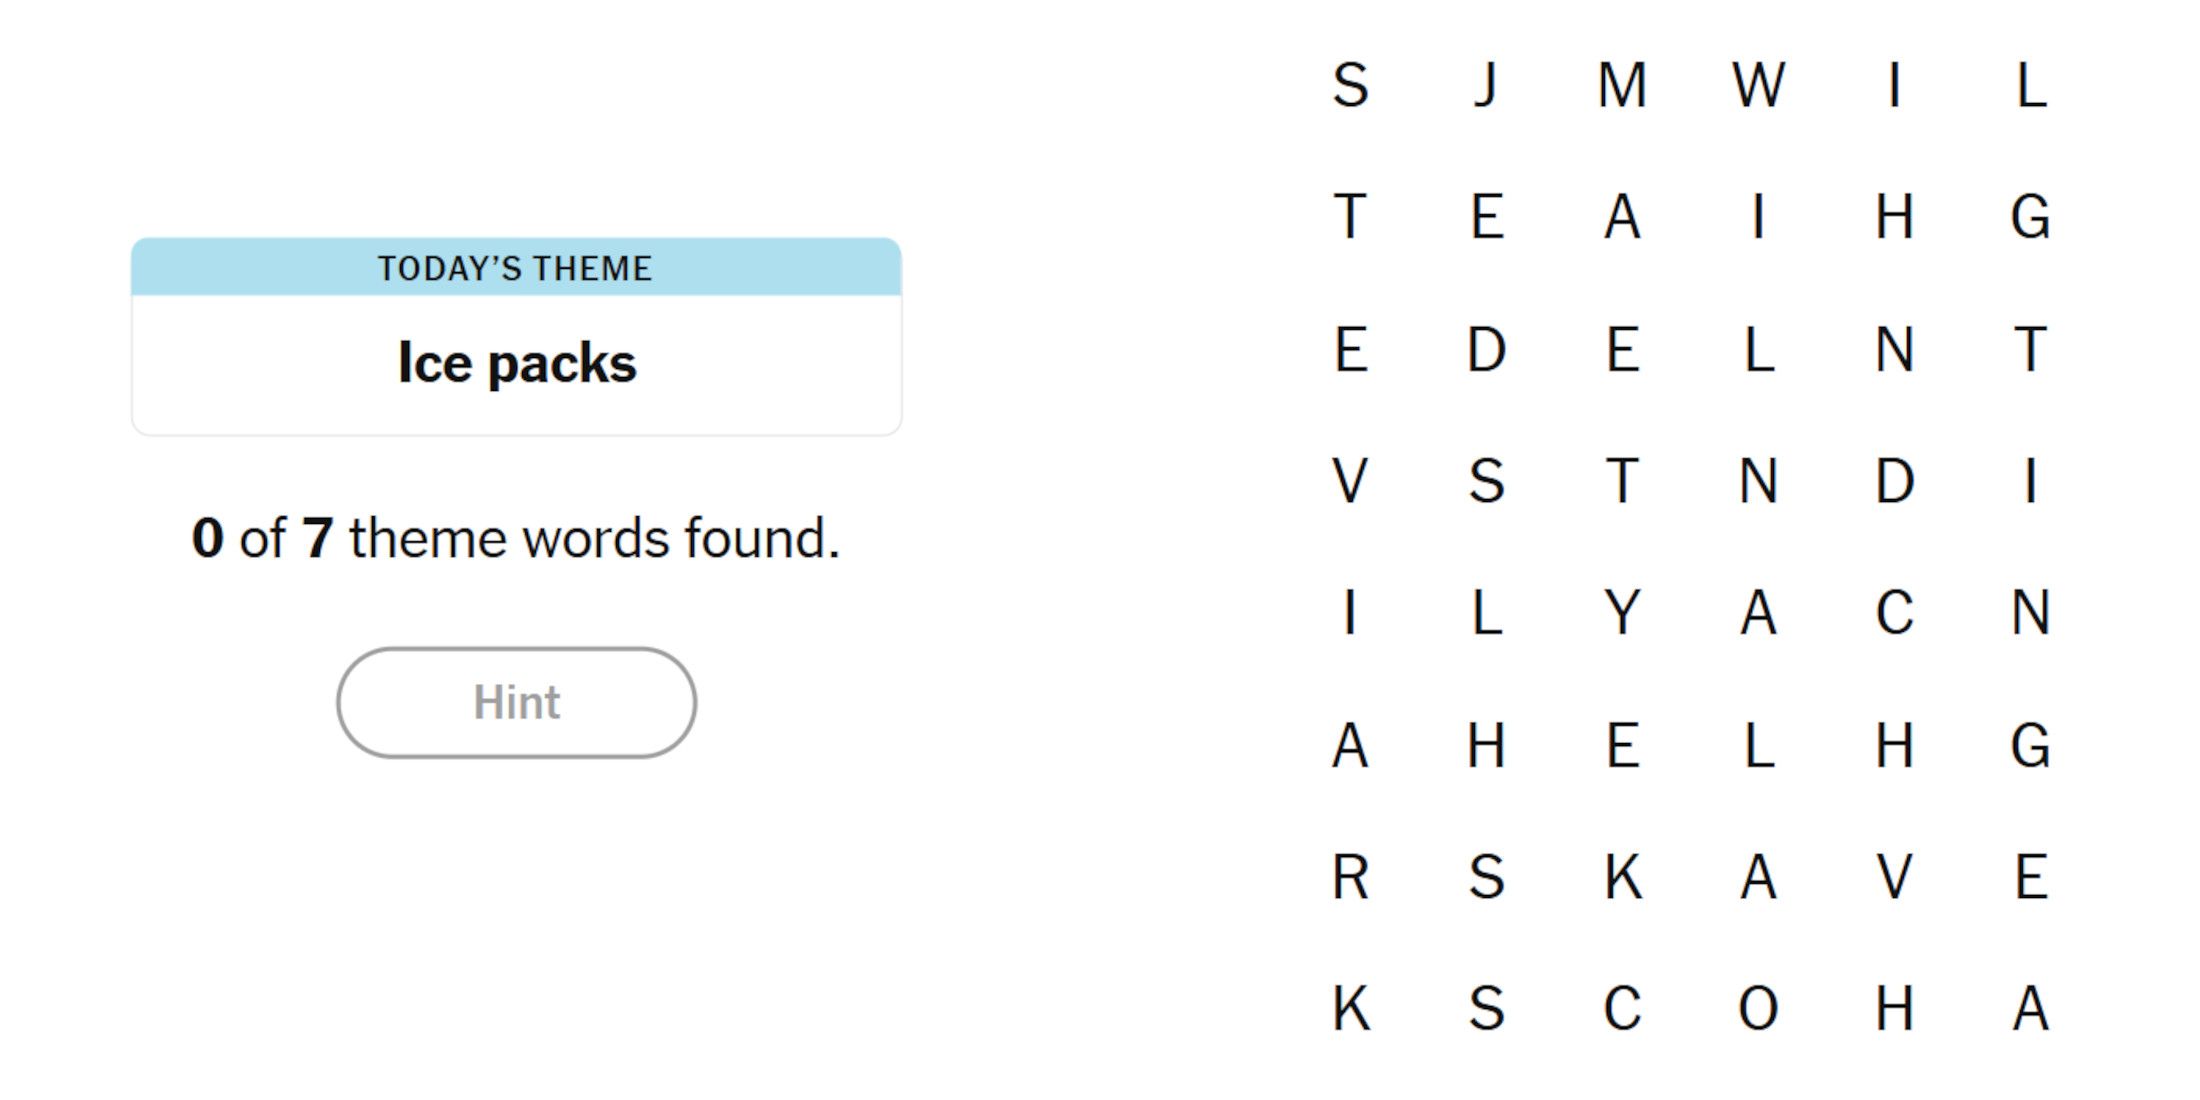Screen dimensions: 2200x1100
Task: Tap the L in the top-right corner
Action: click(2030, 85)
